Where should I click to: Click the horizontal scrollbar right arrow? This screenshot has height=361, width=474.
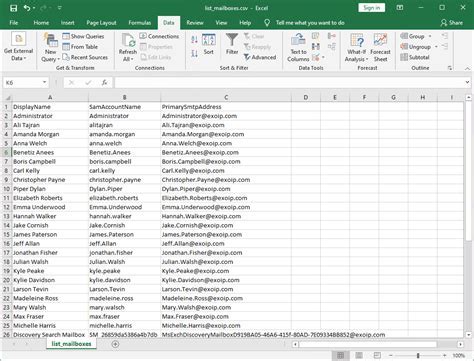pos(461,344)
